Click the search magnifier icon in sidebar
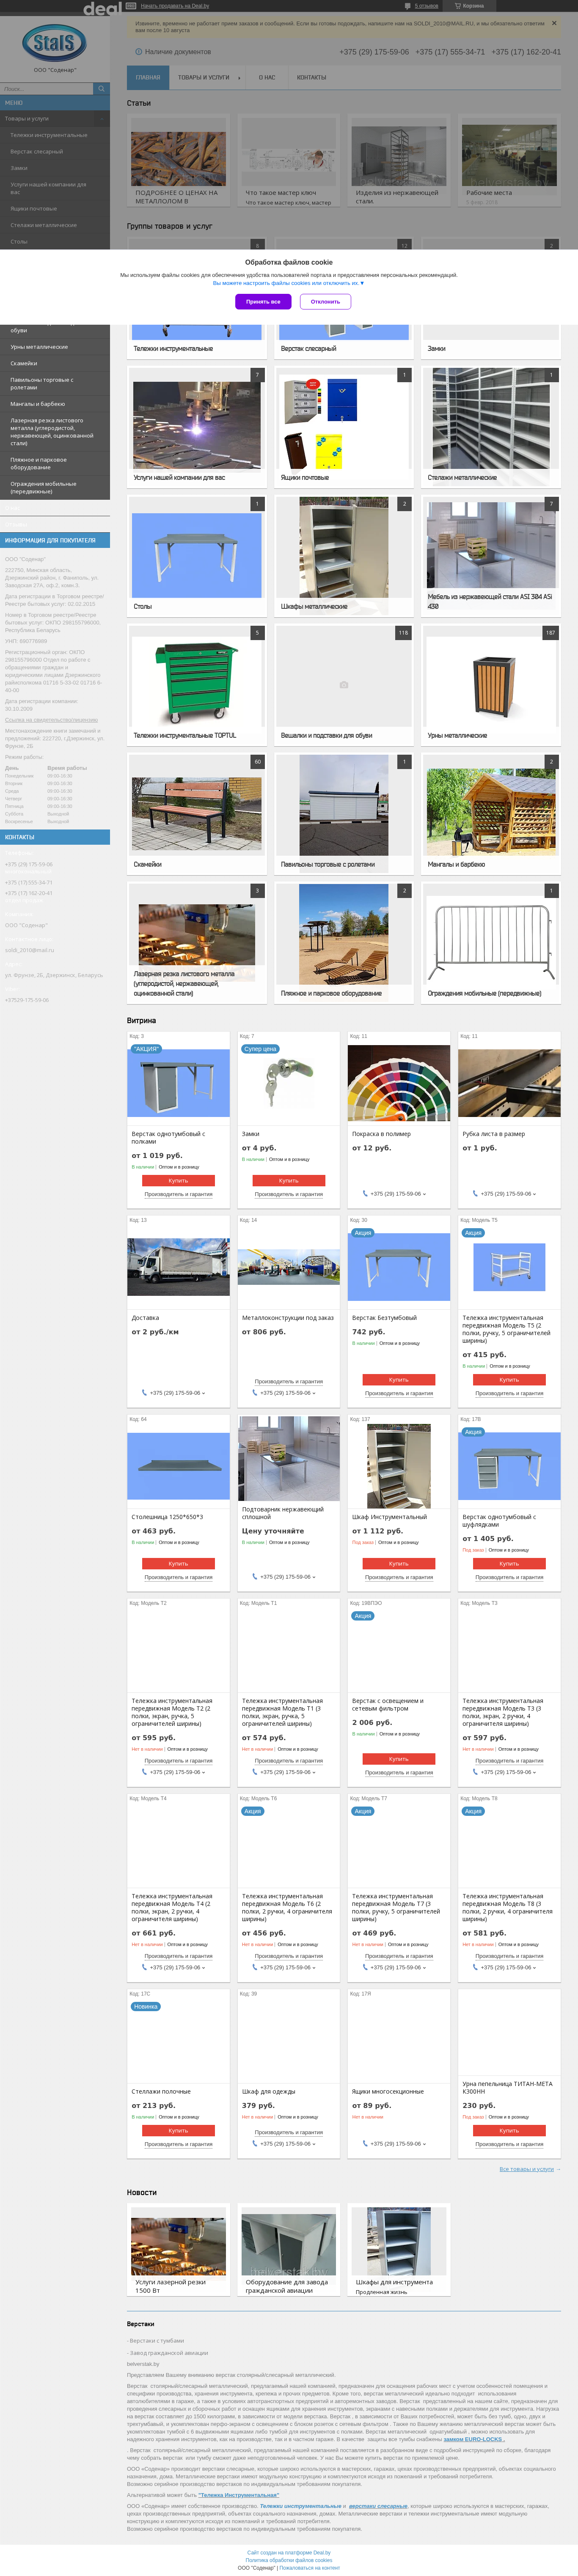Viewport: 578px width, 2576px height. (x=101, y=89)
